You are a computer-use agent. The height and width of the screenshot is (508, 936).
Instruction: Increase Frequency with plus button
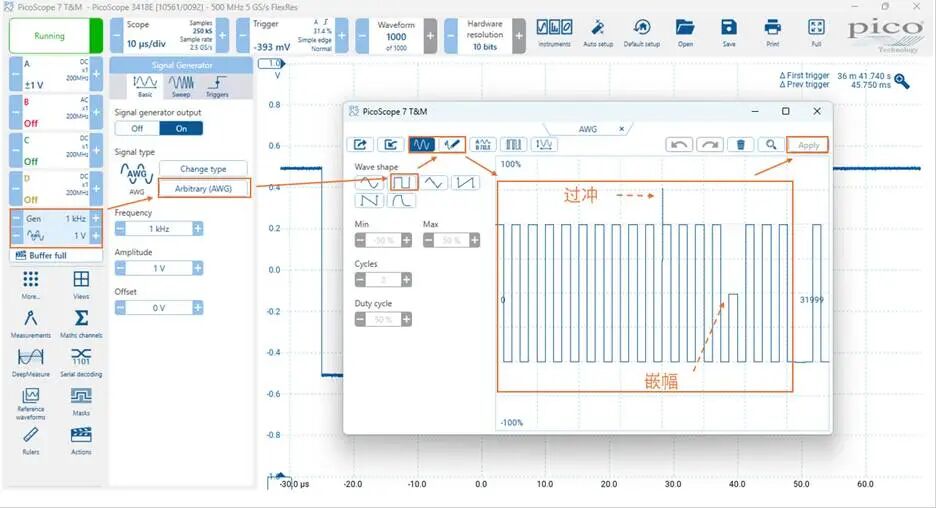point(198,229)
